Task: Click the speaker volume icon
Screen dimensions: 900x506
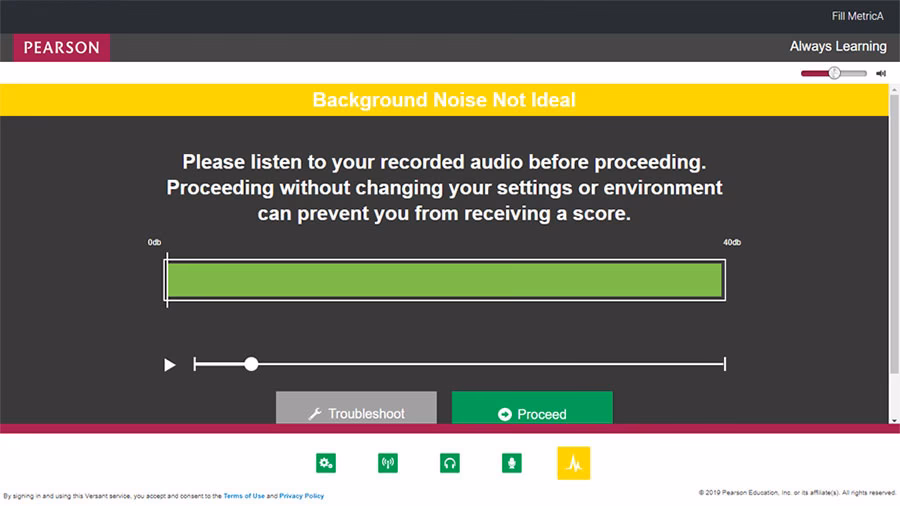Action: point(881,73)
